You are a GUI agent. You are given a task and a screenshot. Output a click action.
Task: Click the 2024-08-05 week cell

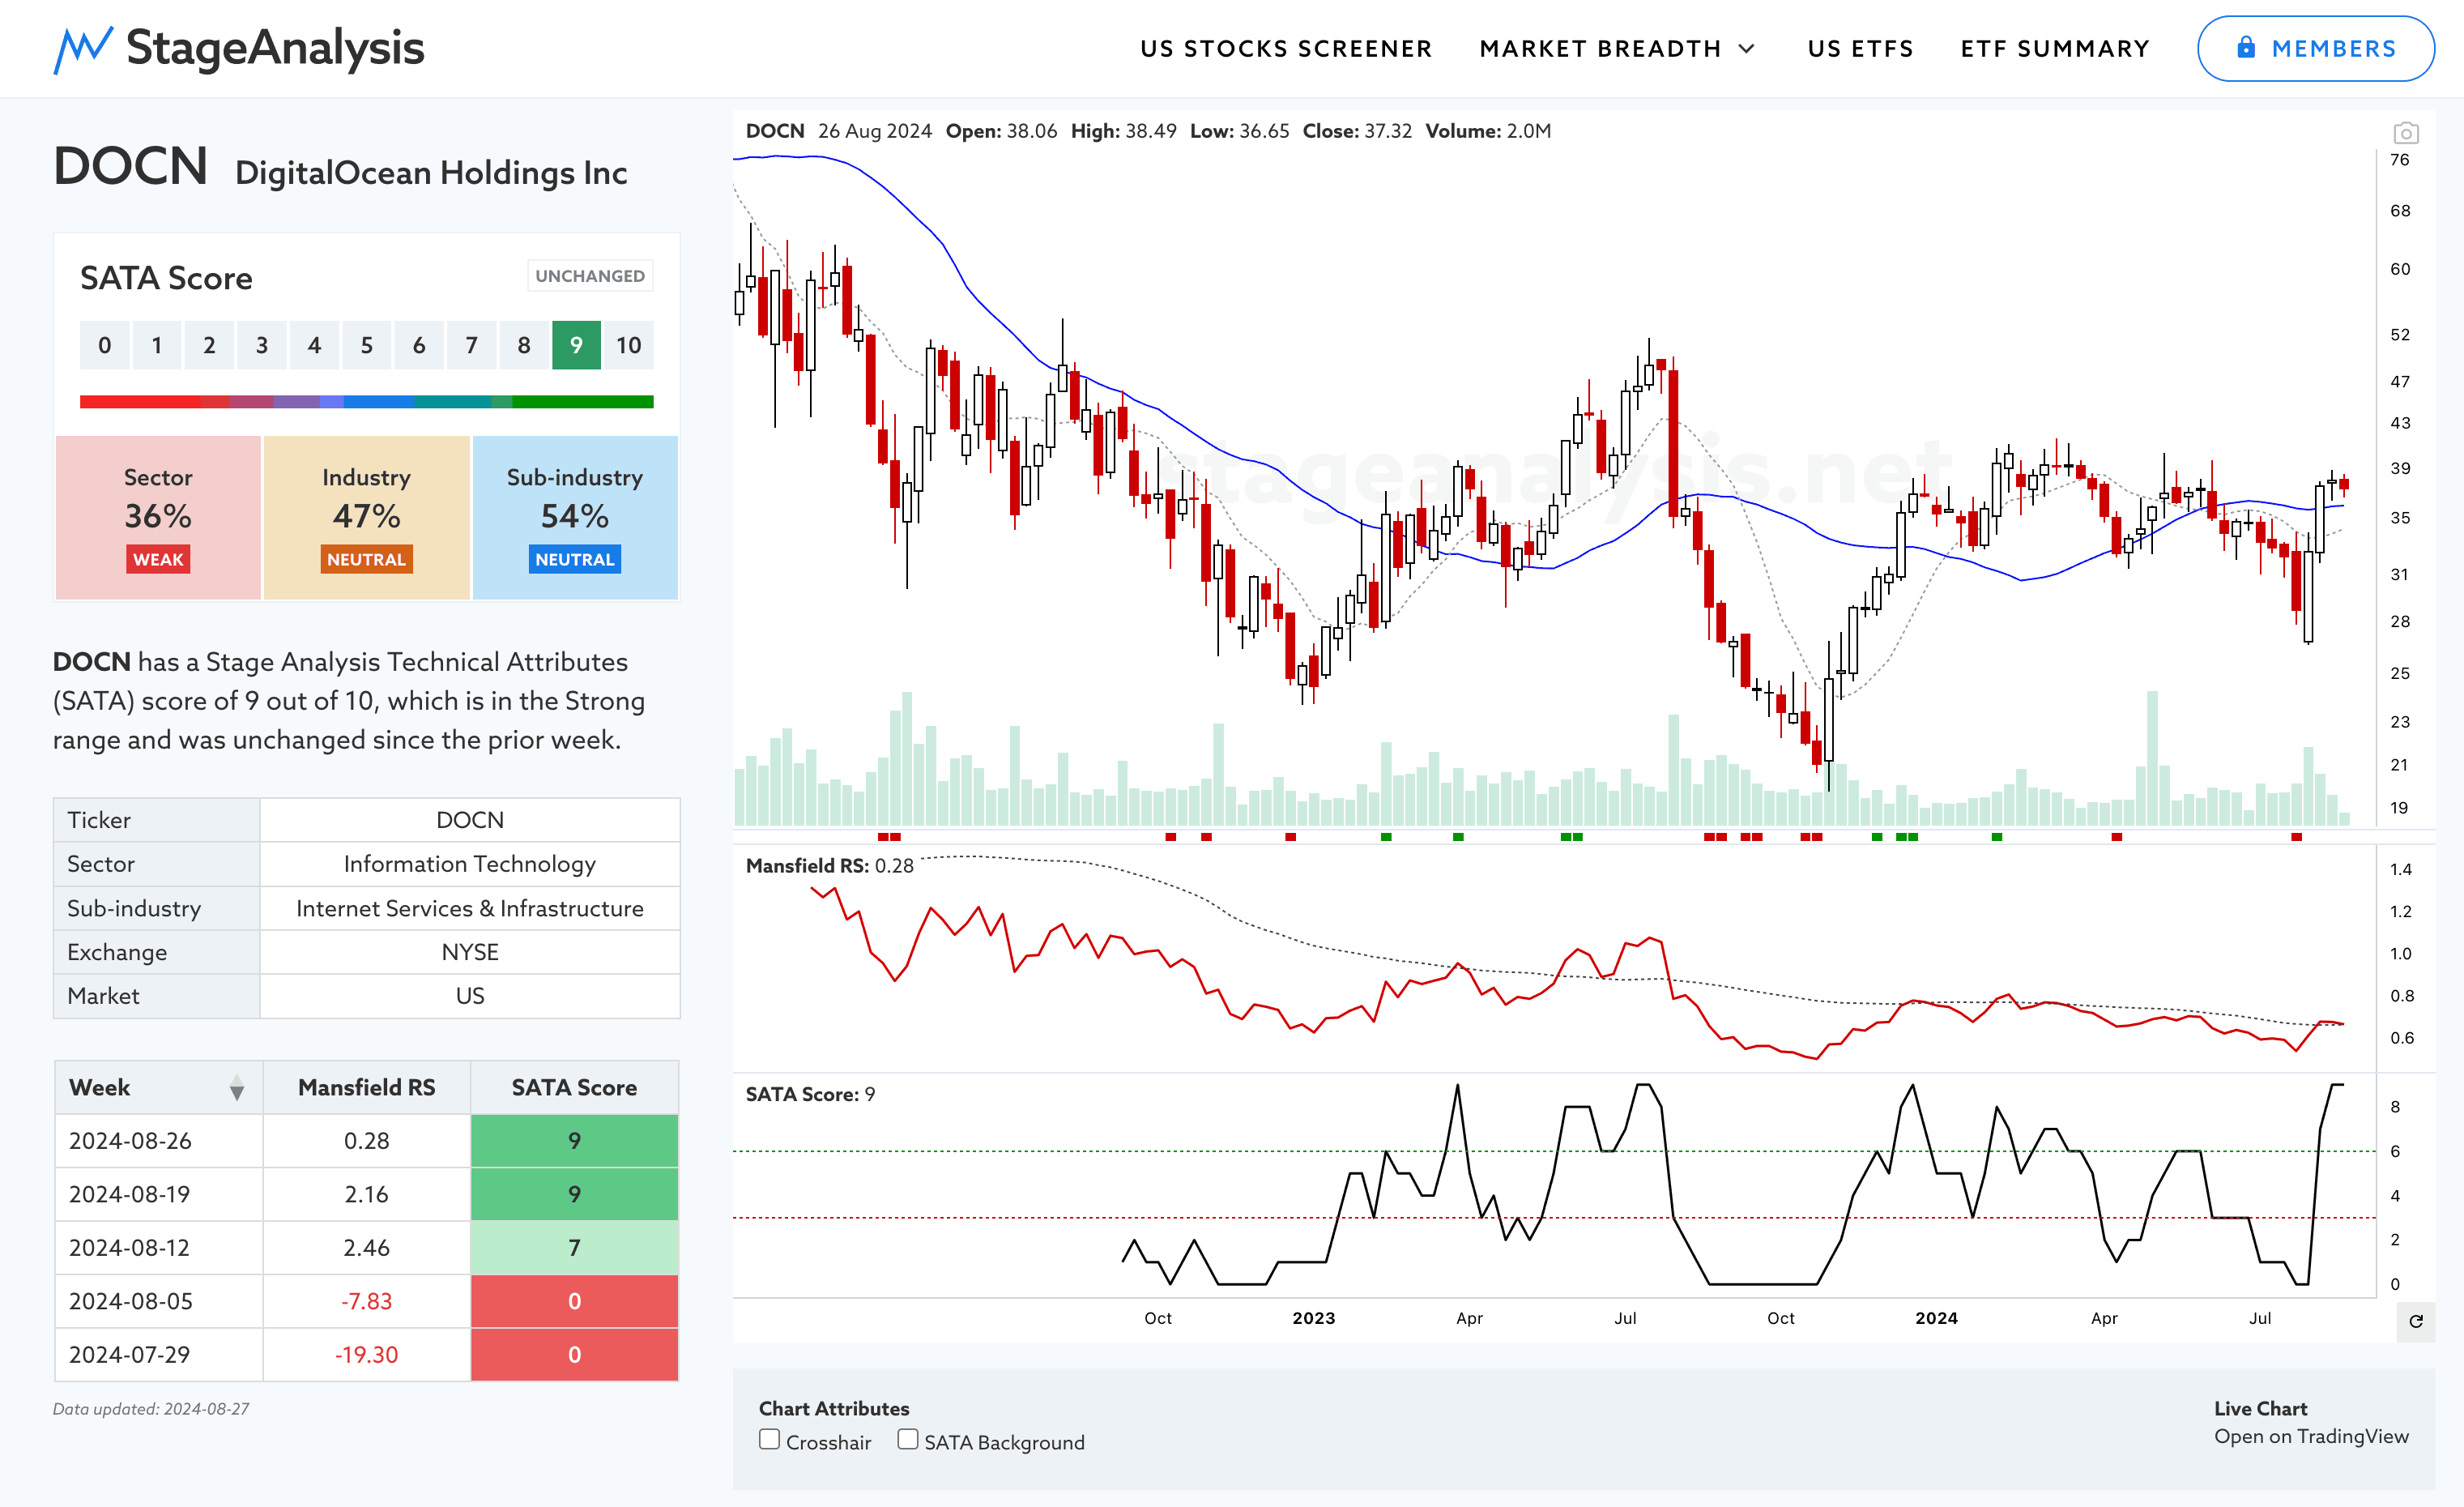(158, 1301)
